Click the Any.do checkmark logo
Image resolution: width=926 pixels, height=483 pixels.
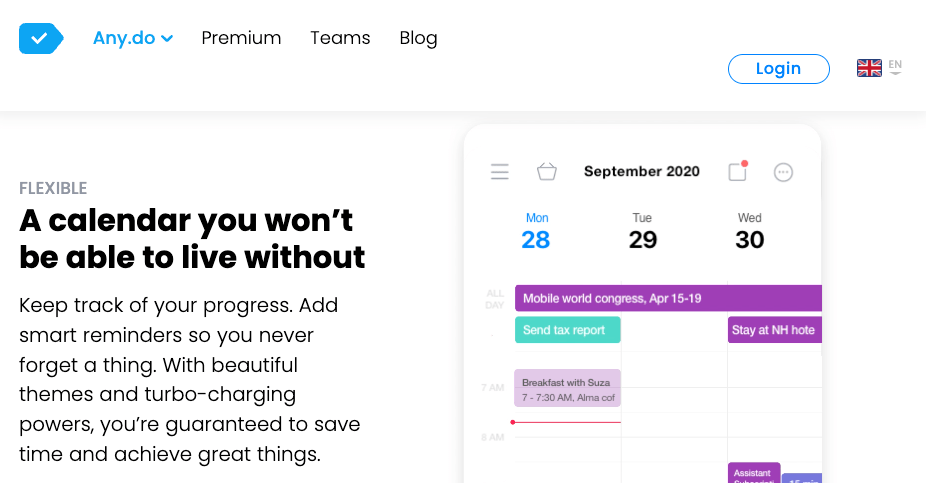coord(41,39)
